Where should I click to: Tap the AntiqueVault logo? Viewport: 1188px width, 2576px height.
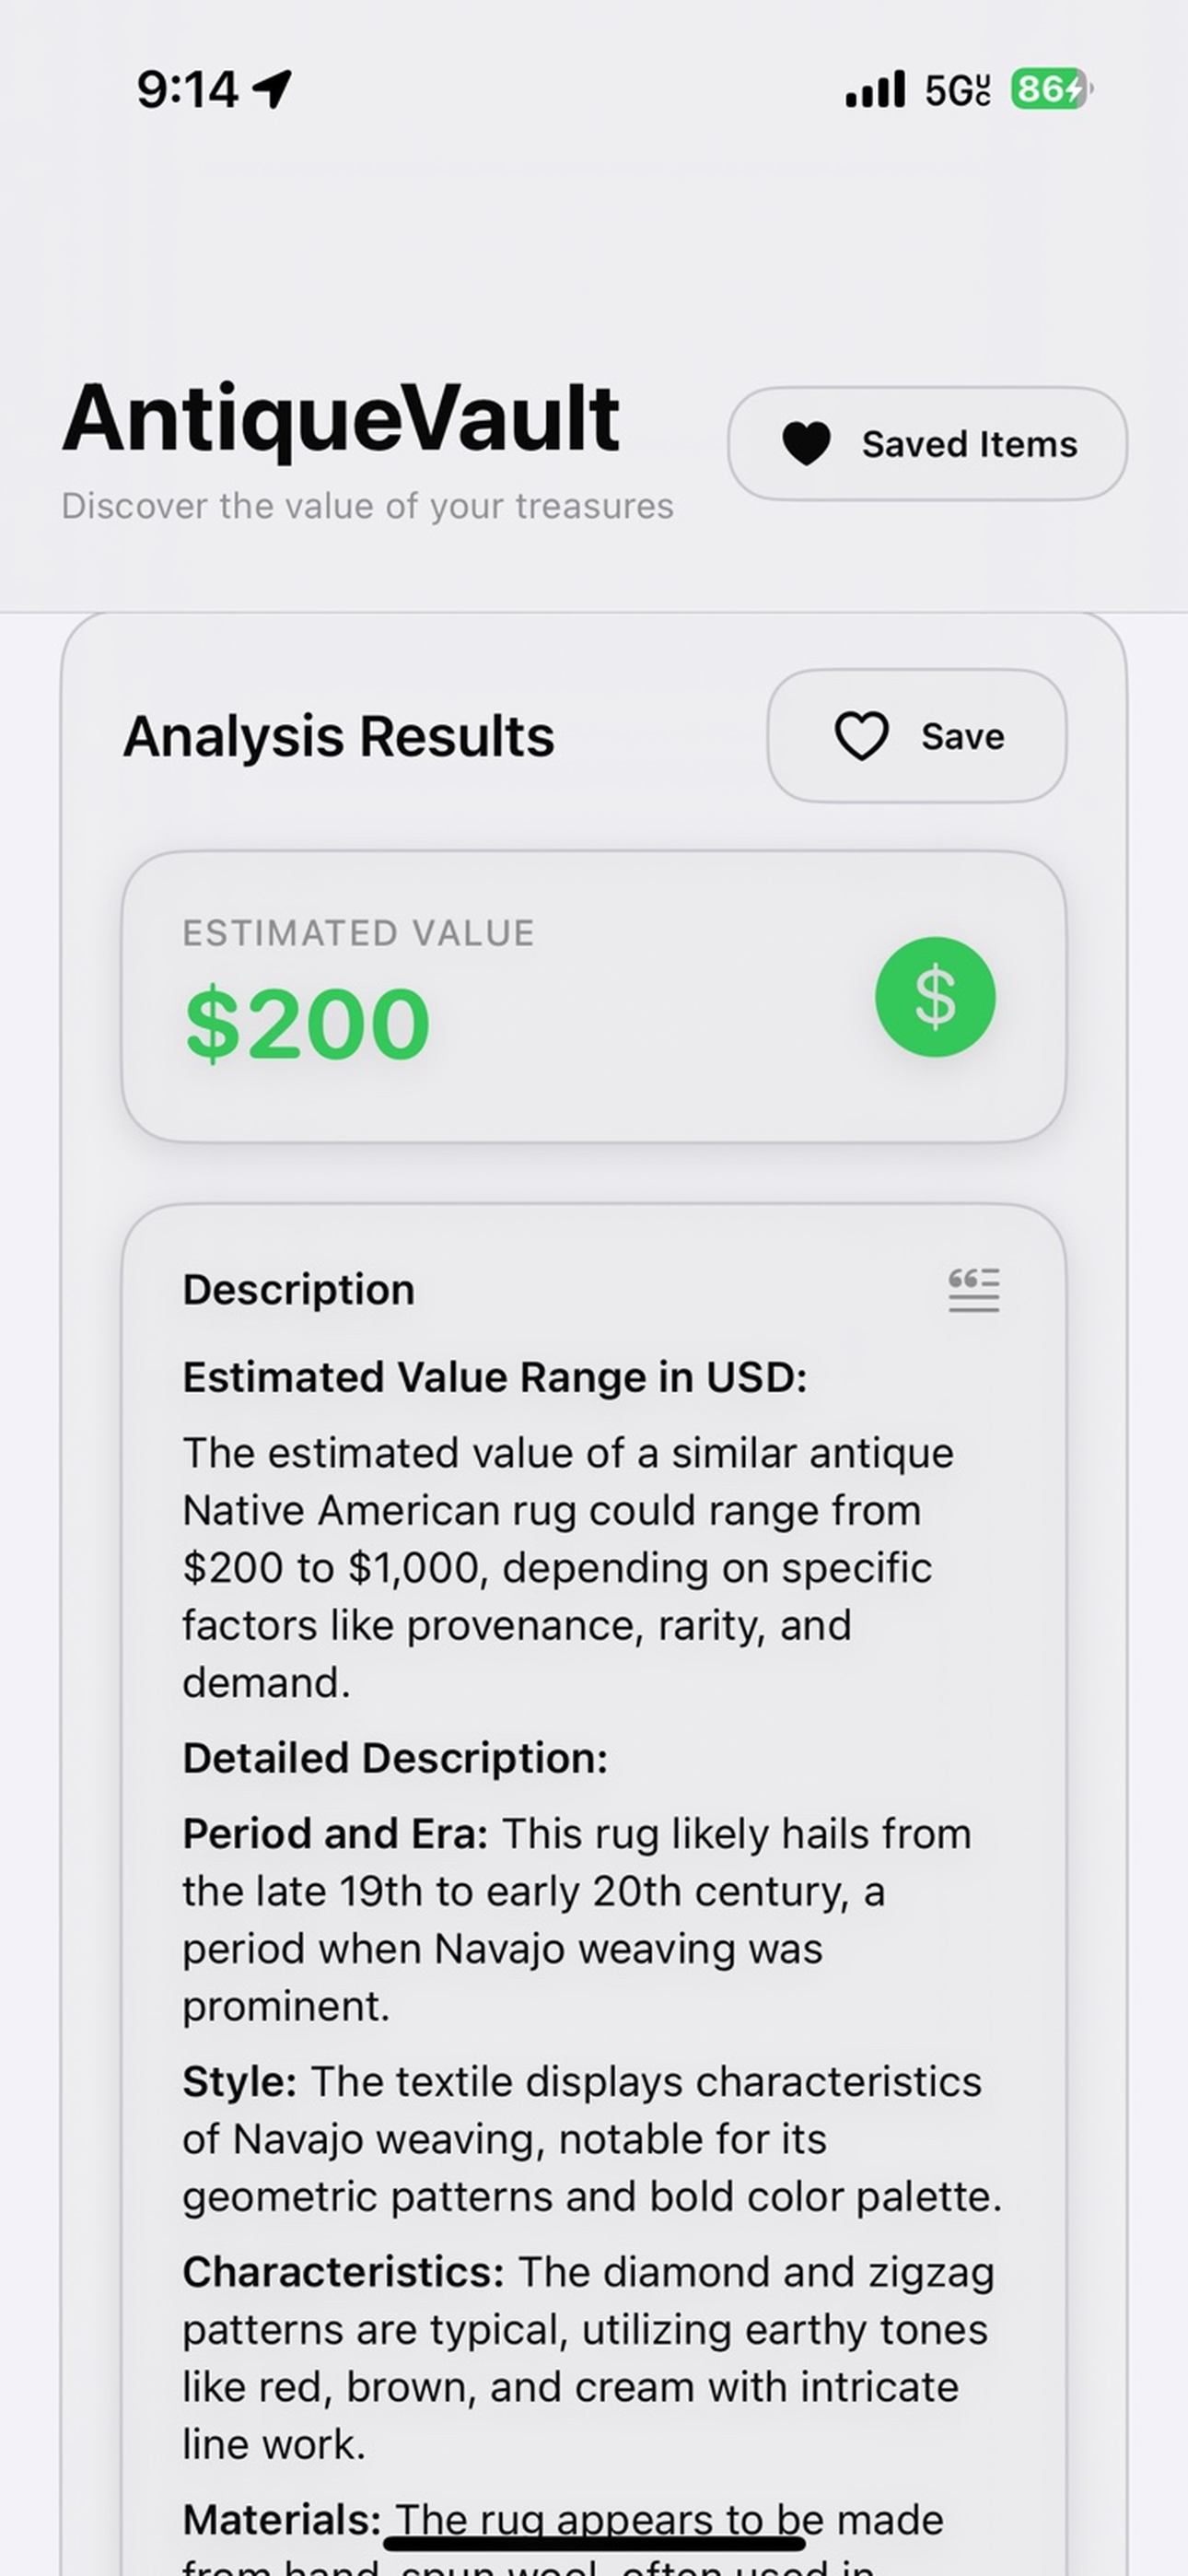pos(342,418)
